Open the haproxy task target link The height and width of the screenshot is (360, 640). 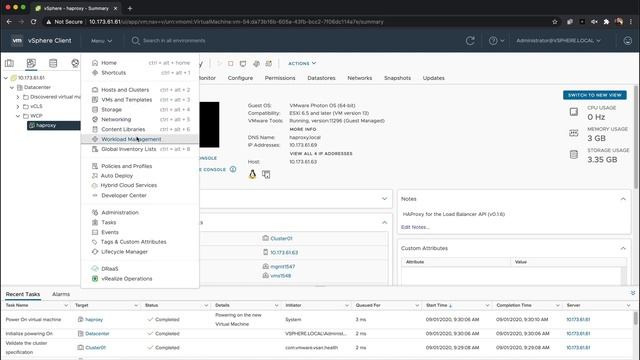[94, 320]
